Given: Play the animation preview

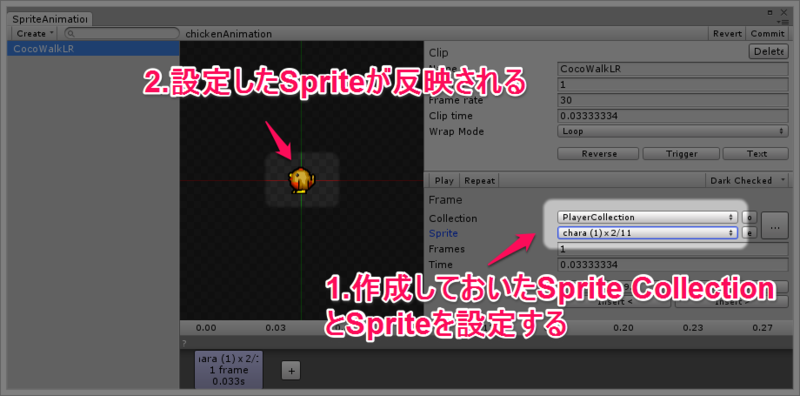Looking at the screenshot, I should point(444,181).
